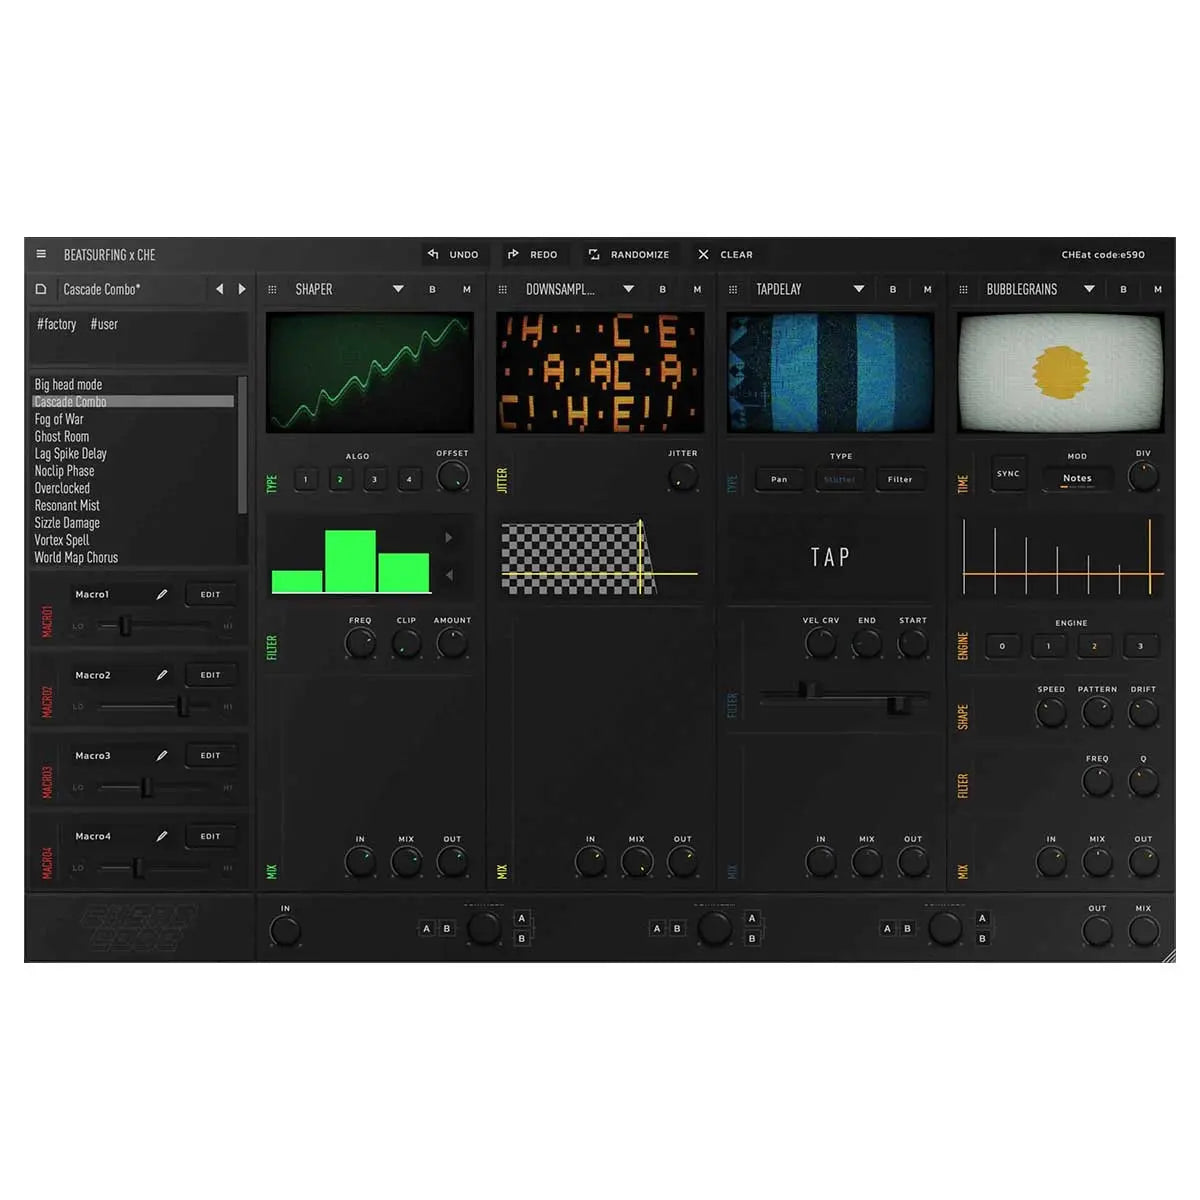
Task: Open the BUBBLEGRAINS effect dropdown
Action: pos(1089,289)
